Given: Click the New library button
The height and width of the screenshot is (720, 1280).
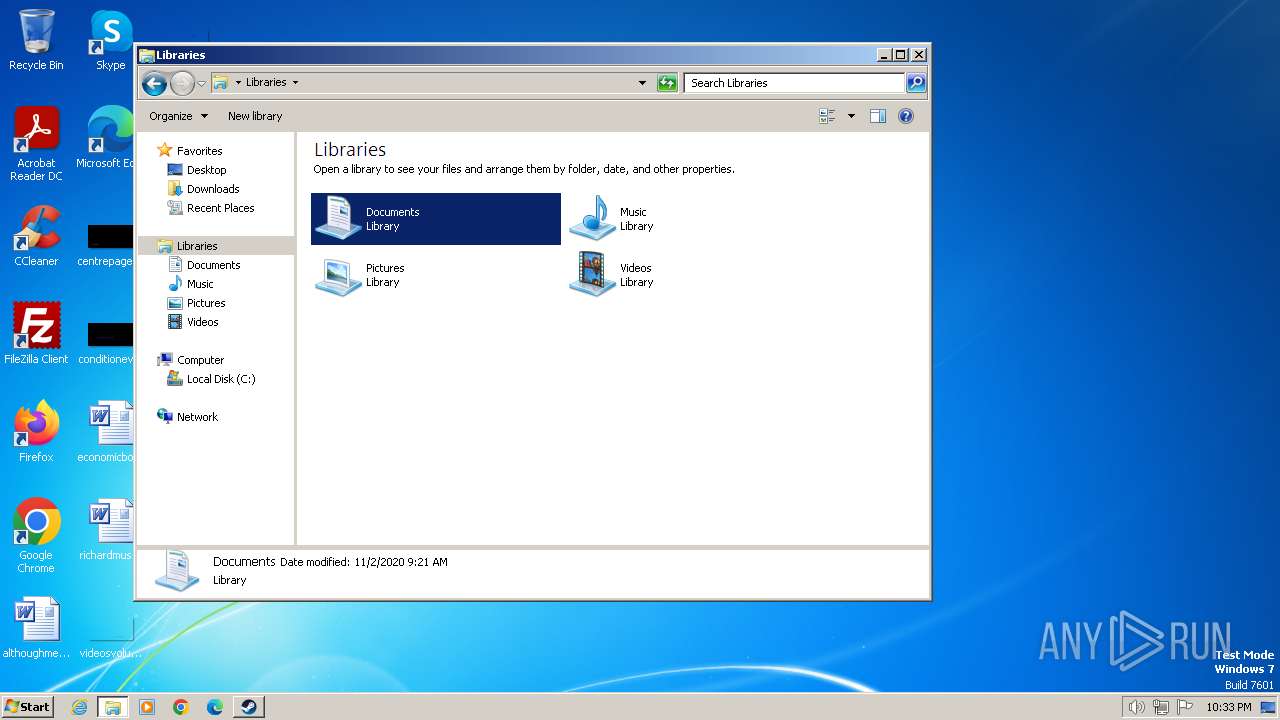Looking at the screenshot, I should coord(255,116).
